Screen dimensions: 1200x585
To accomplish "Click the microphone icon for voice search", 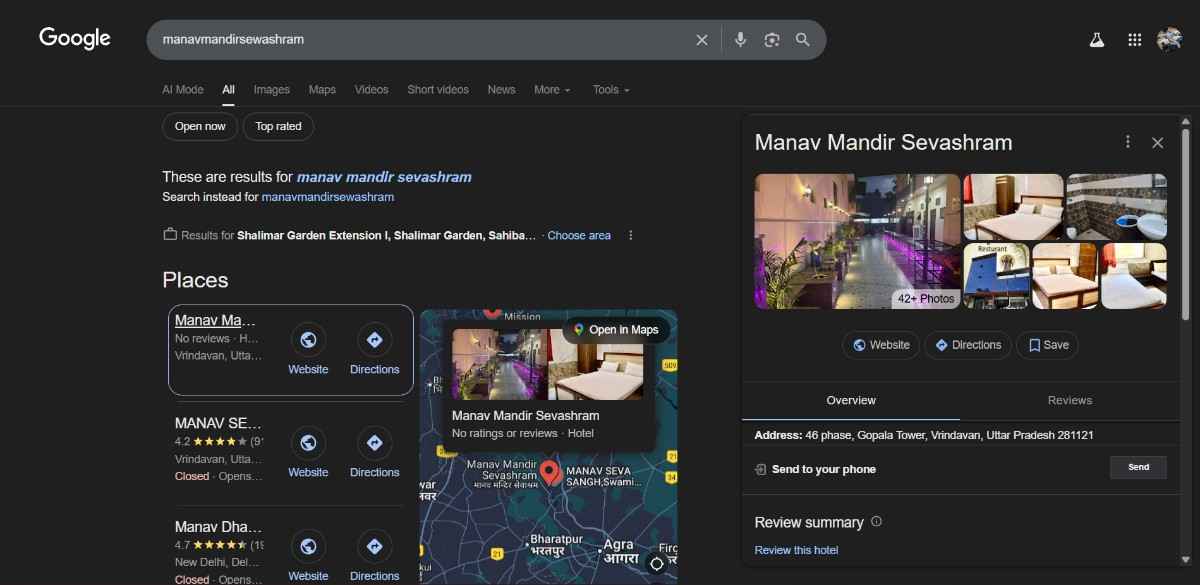I will point(740,39).
